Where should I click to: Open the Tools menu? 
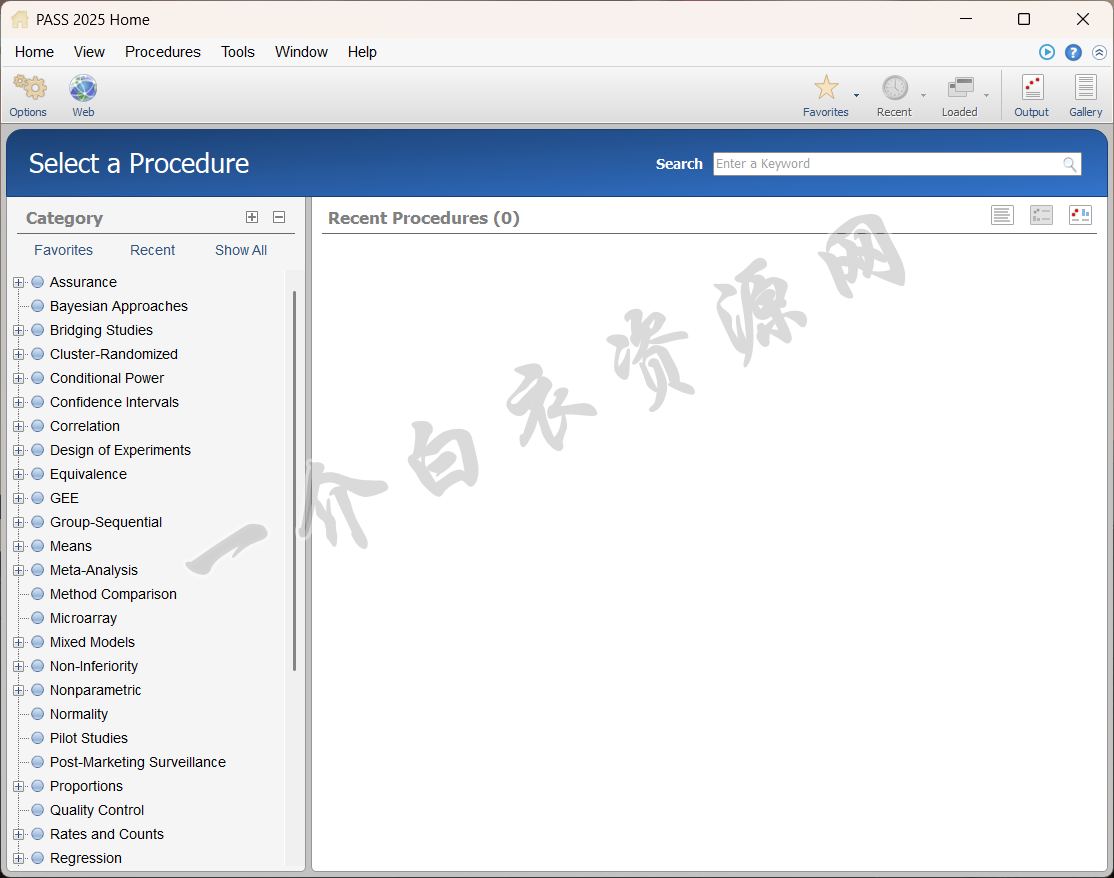click(x=237, y=52)
